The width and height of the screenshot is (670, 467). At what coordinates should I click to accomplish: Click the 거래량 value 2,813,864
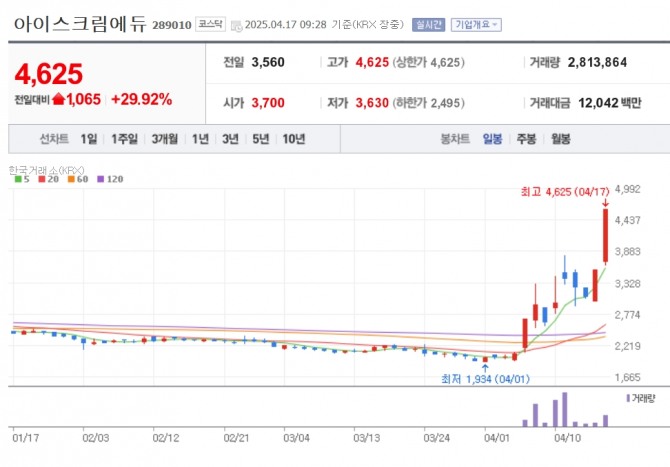coord(597,62)
